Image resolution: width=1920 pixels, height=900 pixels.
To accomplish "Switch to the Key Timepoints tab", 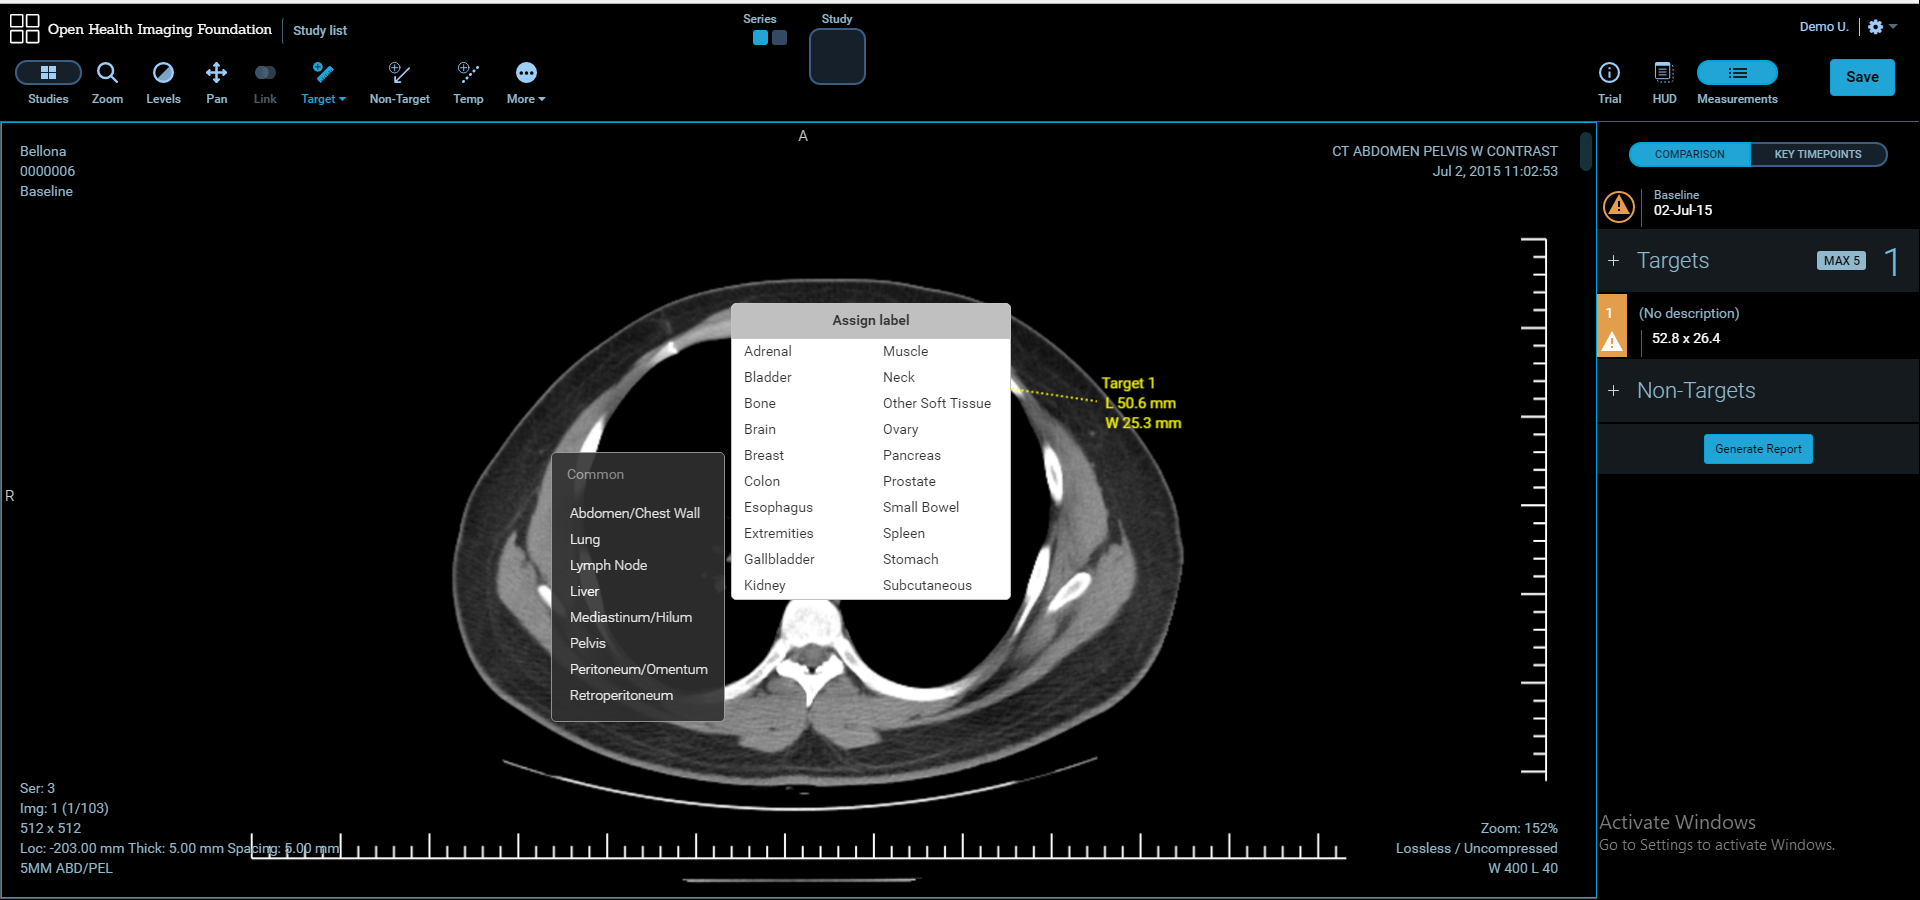I will 1817,154.
